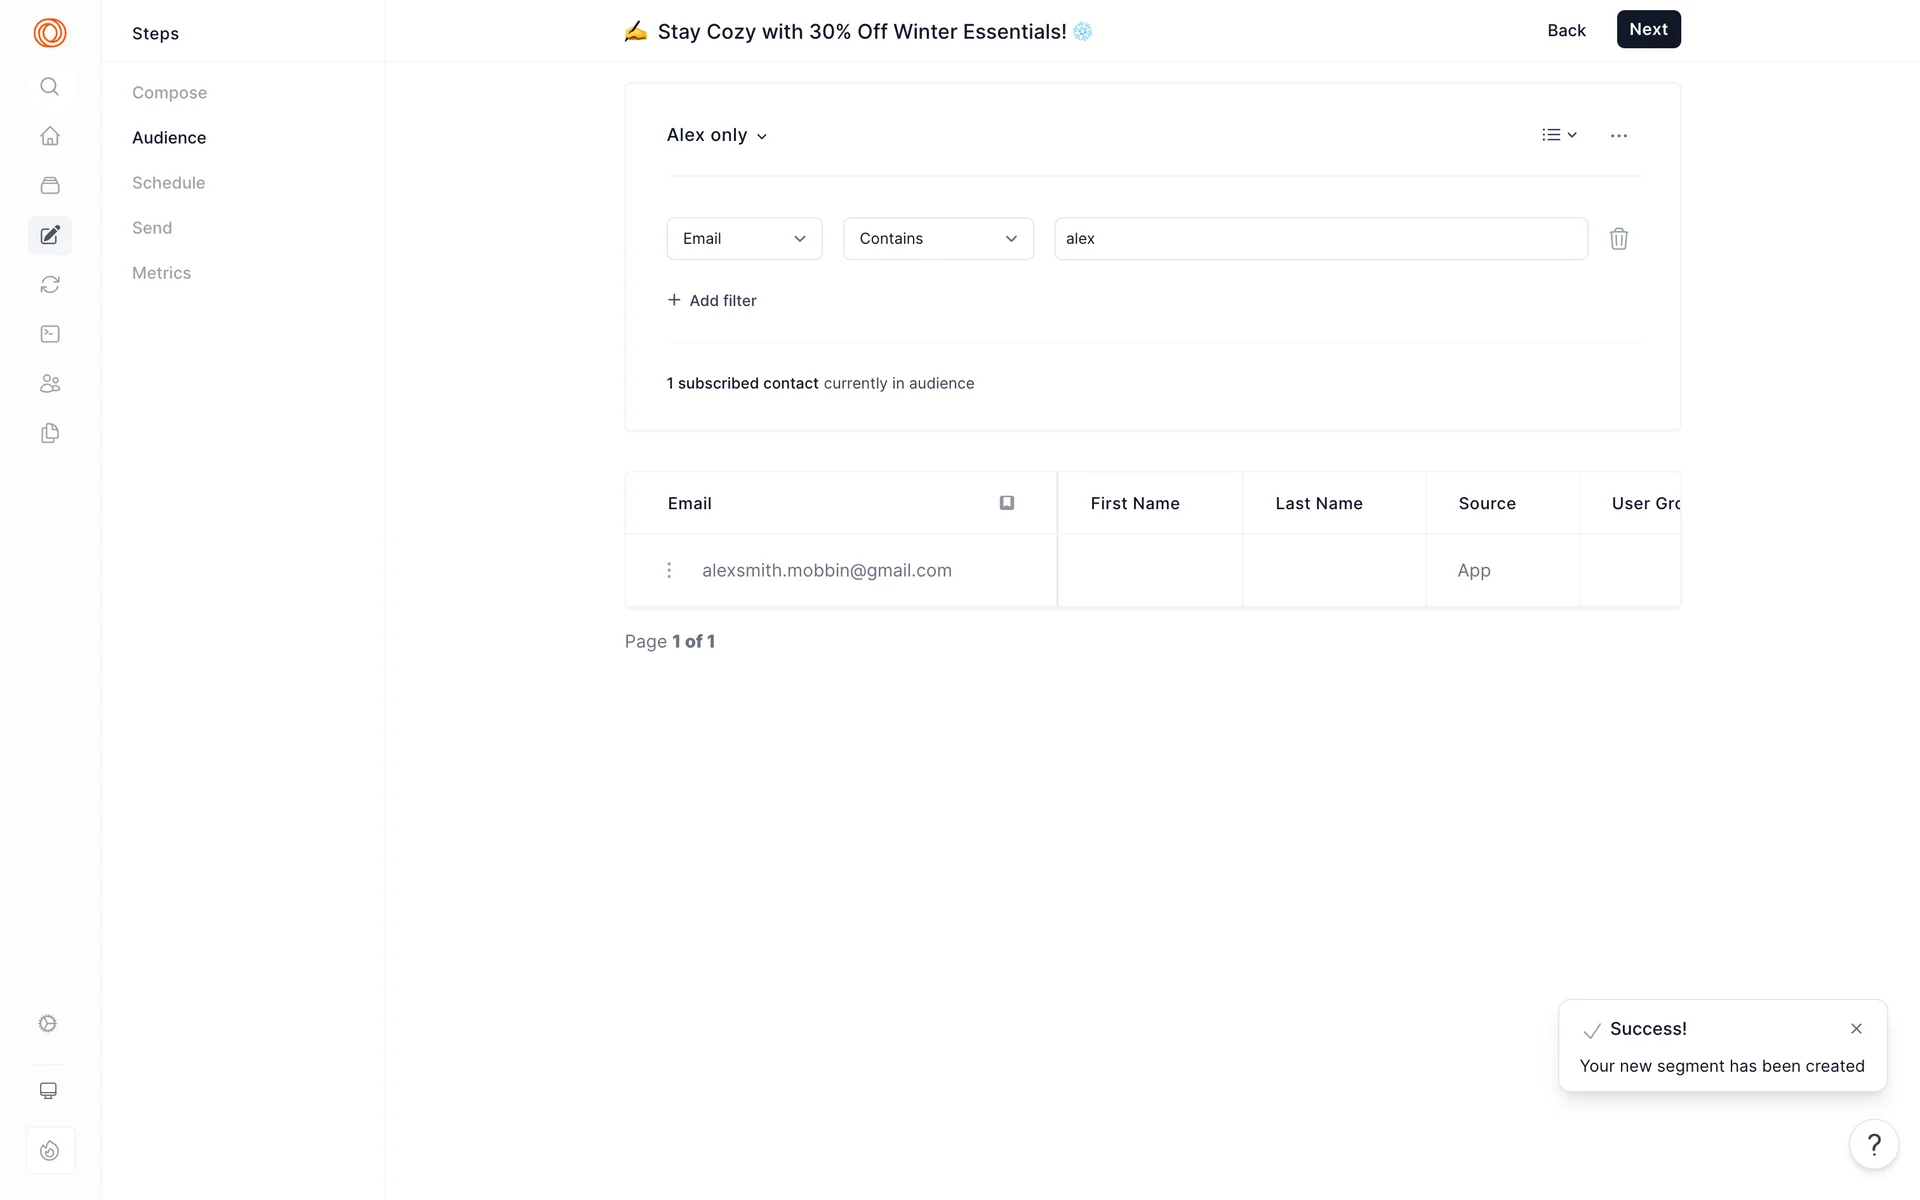This screenshot has width=1920, height=1200.
Task: Dismiss the Success notification toast
Action: [x=1855, y=1029]
